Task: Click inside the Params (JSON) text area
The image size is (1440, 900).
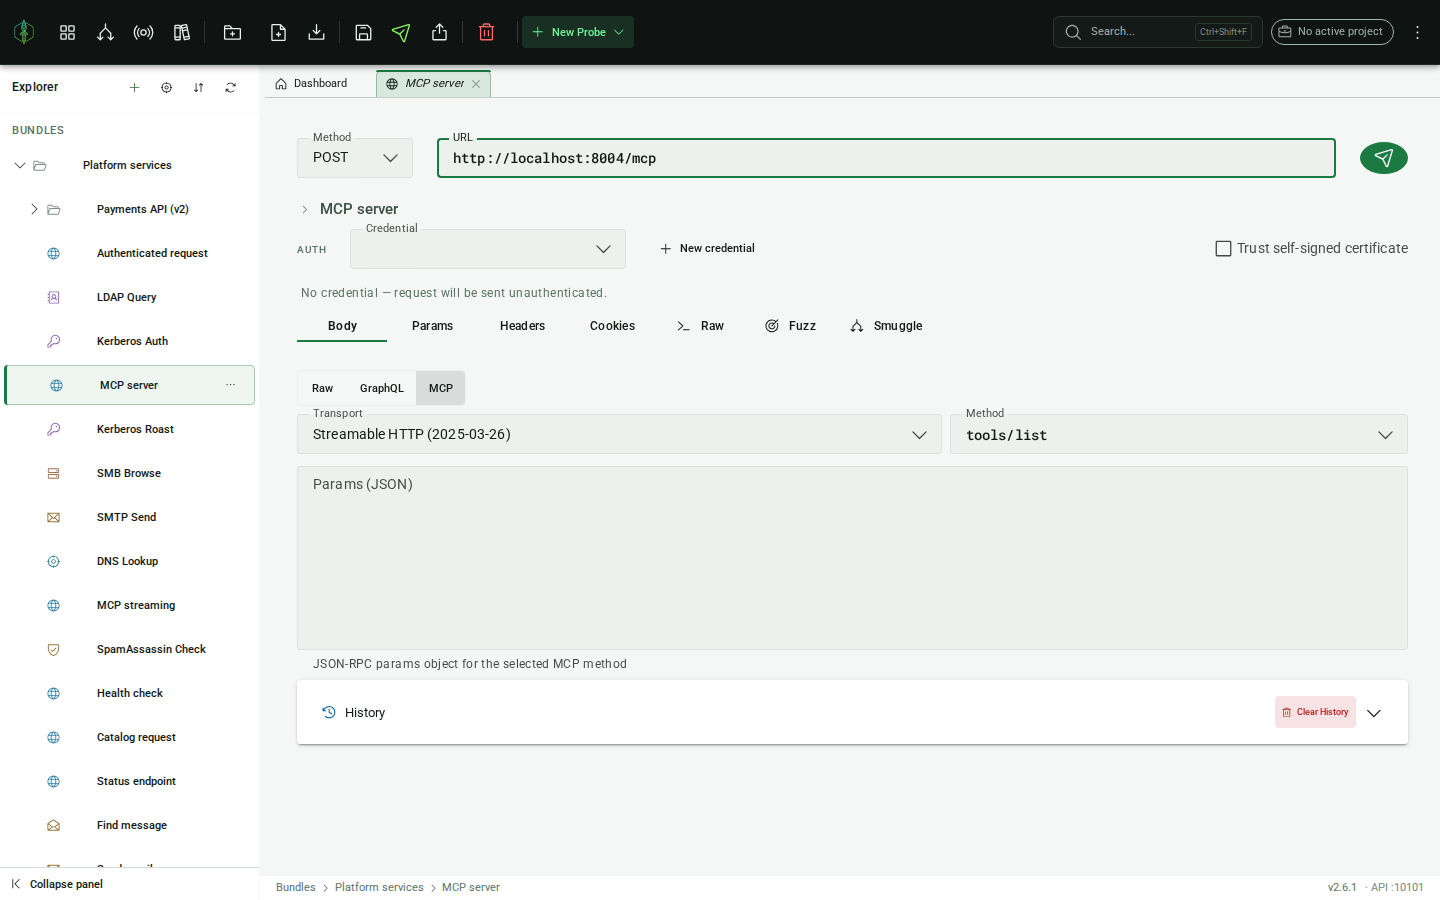Action: (x=852, y=558)
